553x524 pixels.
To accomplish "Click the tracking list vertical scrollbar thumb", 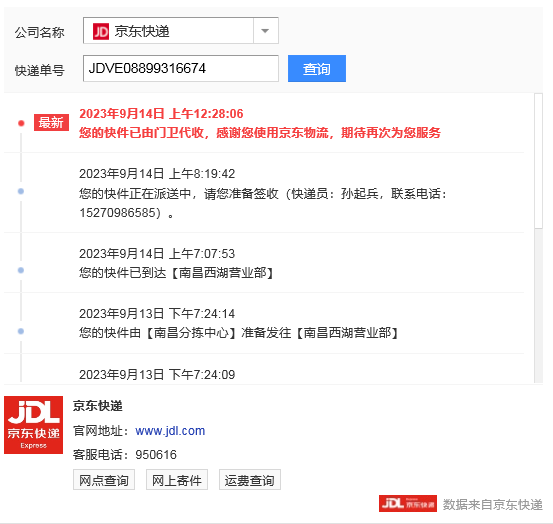I will pyautogui.click(x=538, y=161).
